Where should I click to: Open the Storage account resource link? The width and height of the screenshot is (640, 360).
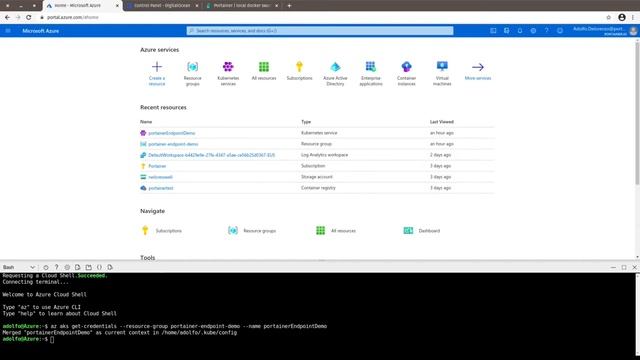pos(160,177)
